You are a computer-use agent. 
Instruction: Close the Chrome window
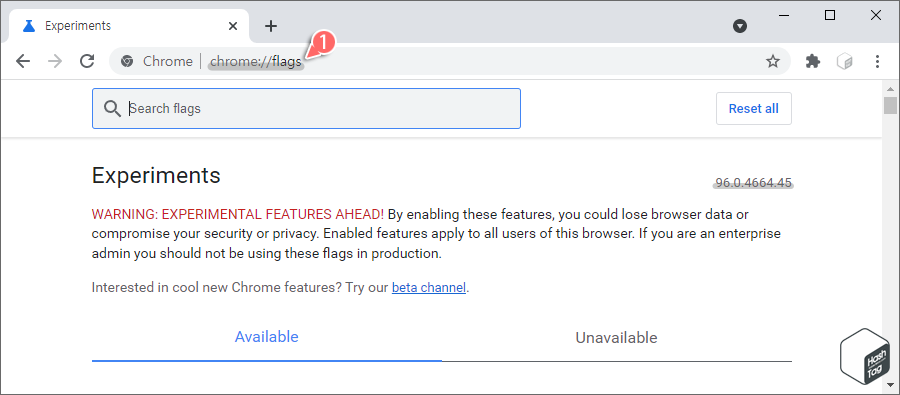click(876, 16)
